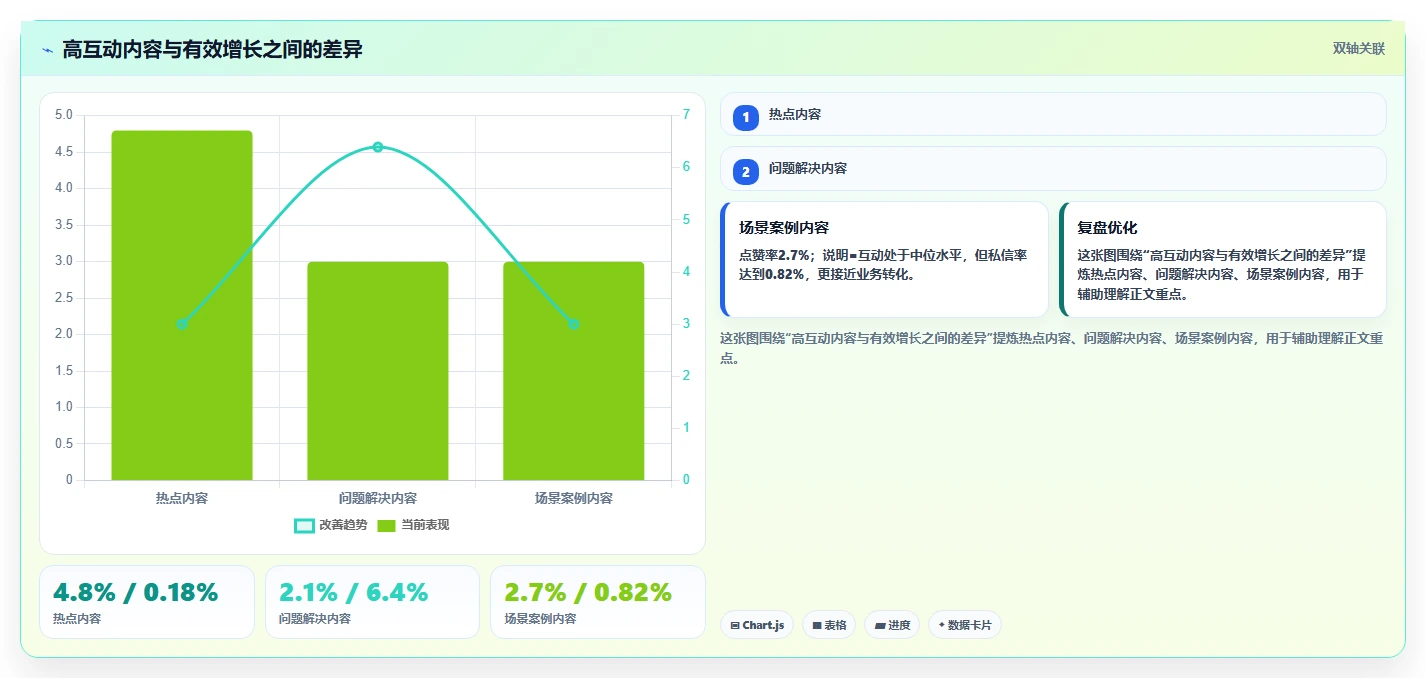The width and height of the screenshot is (1426, 678).
Task: Click the 2.7% / 0.82% stat card
Action: pyautogui.click(x=598, y=602)
